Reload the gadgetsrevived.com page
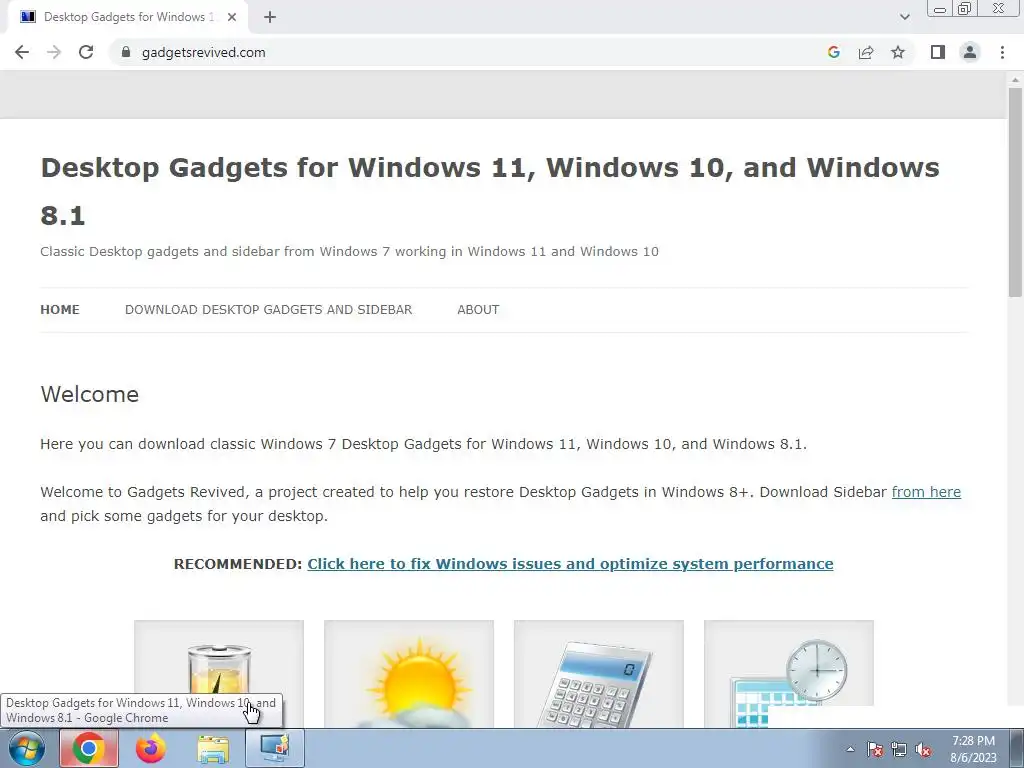 click(86, 52)
